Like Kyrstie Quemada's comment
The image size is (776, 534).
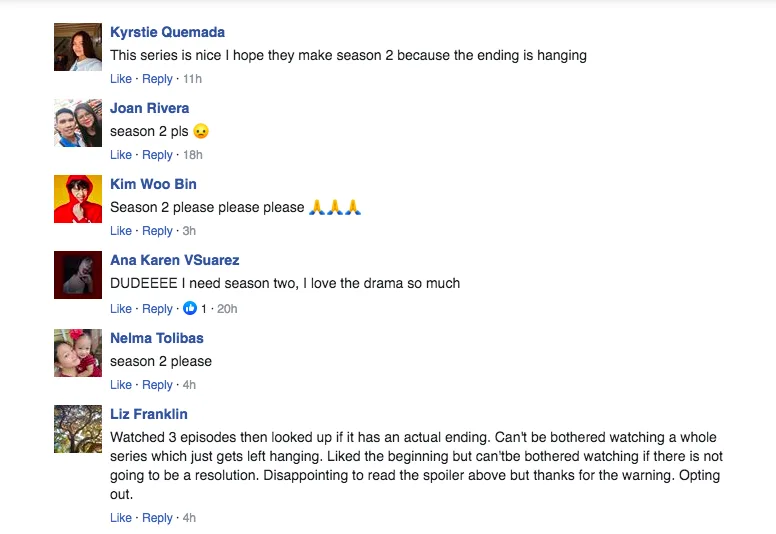121,79
